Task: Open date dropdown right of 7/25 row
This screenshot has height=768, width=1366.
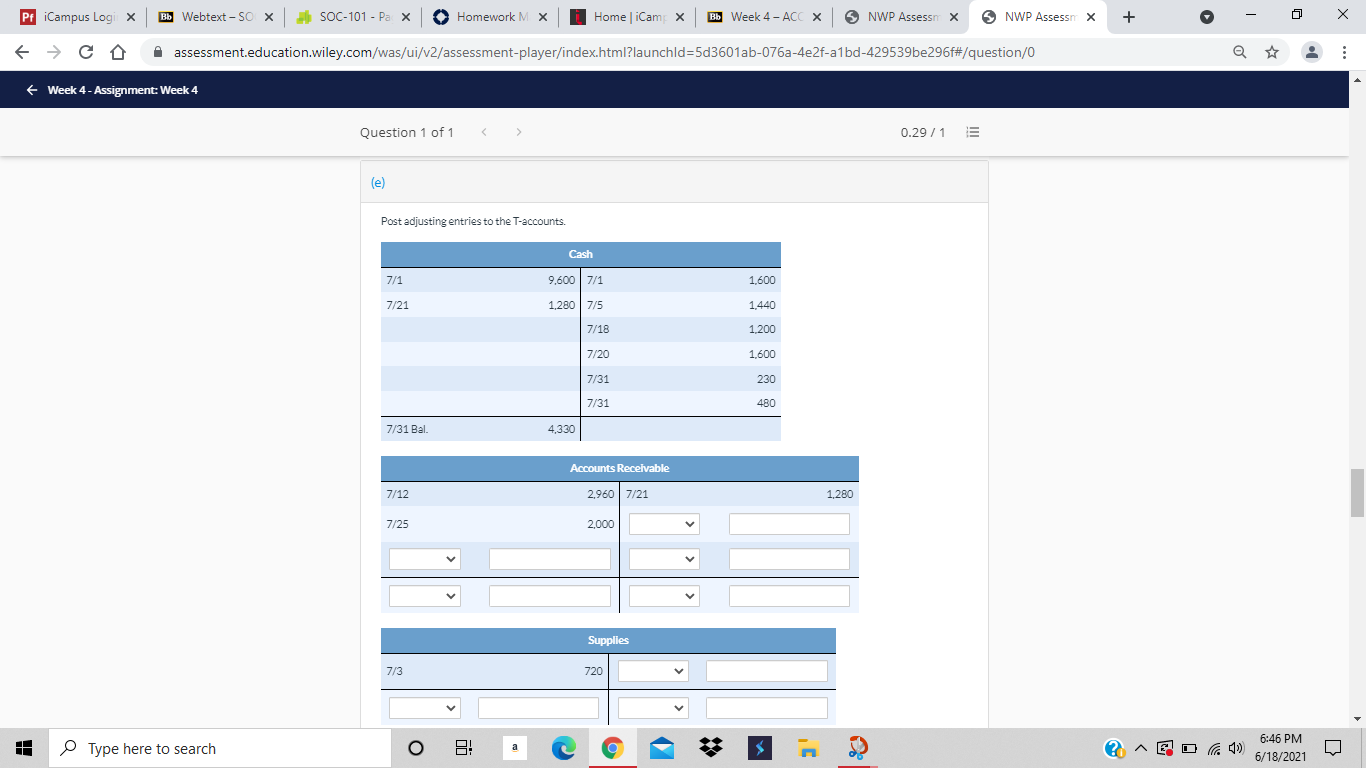Action: 664,524
